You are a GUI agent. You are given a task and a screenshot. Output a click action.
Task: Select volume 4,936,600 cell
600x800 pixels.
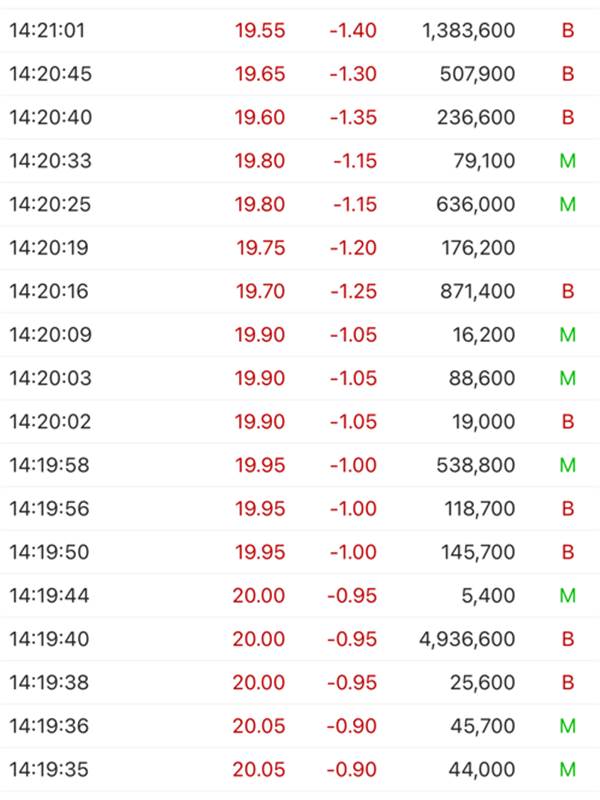tap(467, 639)
